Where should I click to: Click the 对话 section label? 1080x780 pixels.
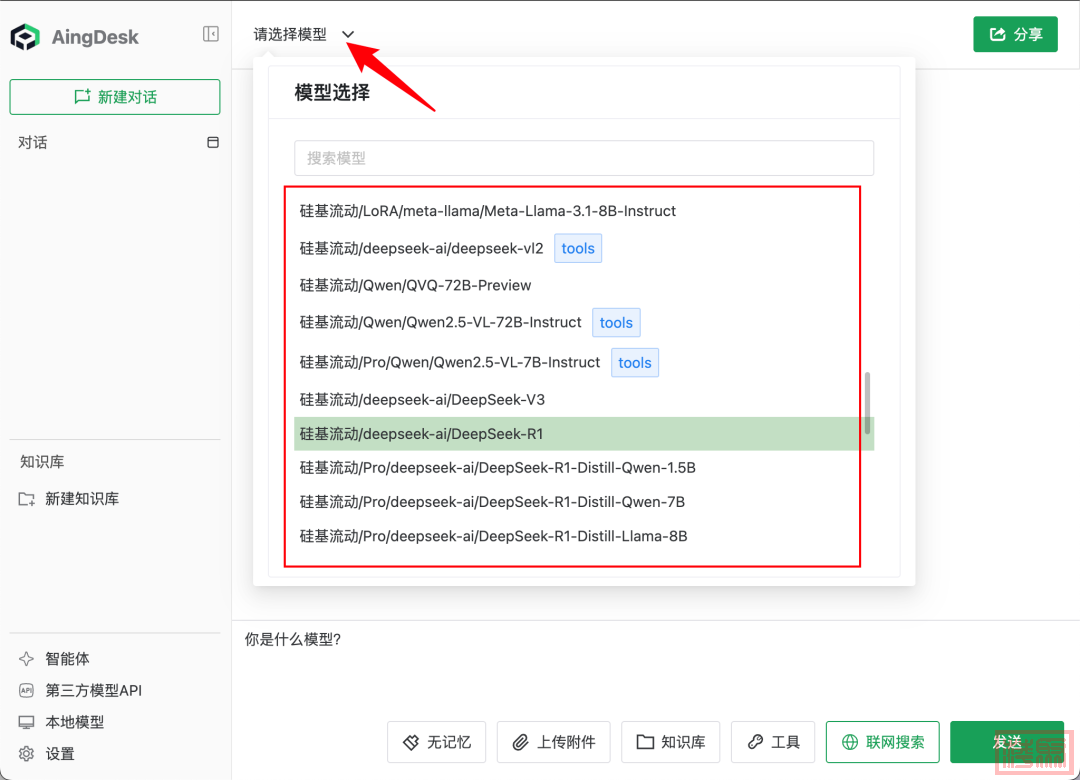pyautogui.click(x=32, y=143)
